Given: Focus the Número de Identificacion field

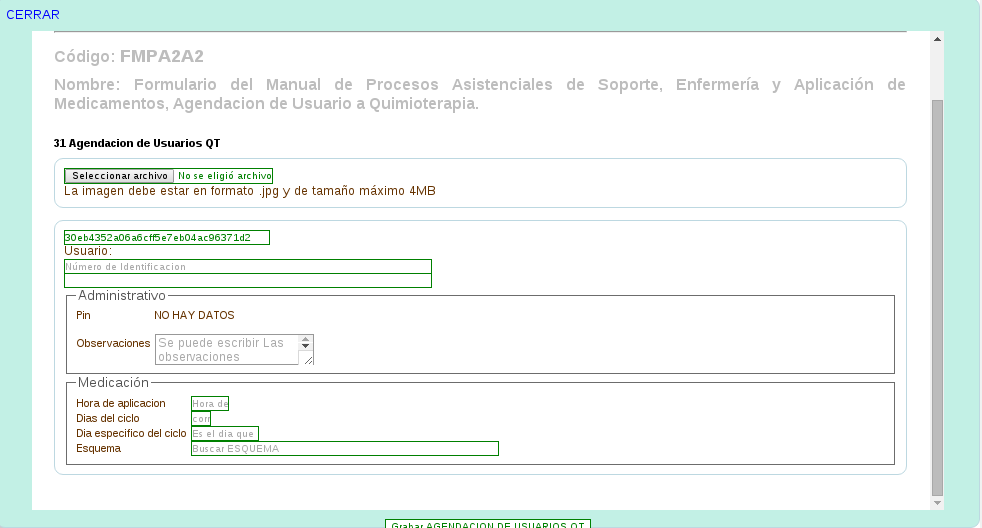Looking at the screenshot, I should click(247, 267).
